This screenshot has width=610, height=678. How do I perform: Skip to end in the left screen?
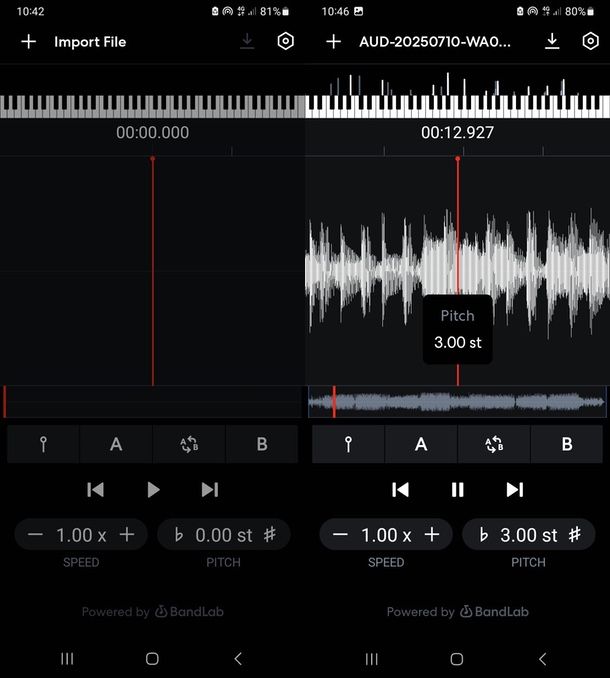coord(210,490)
